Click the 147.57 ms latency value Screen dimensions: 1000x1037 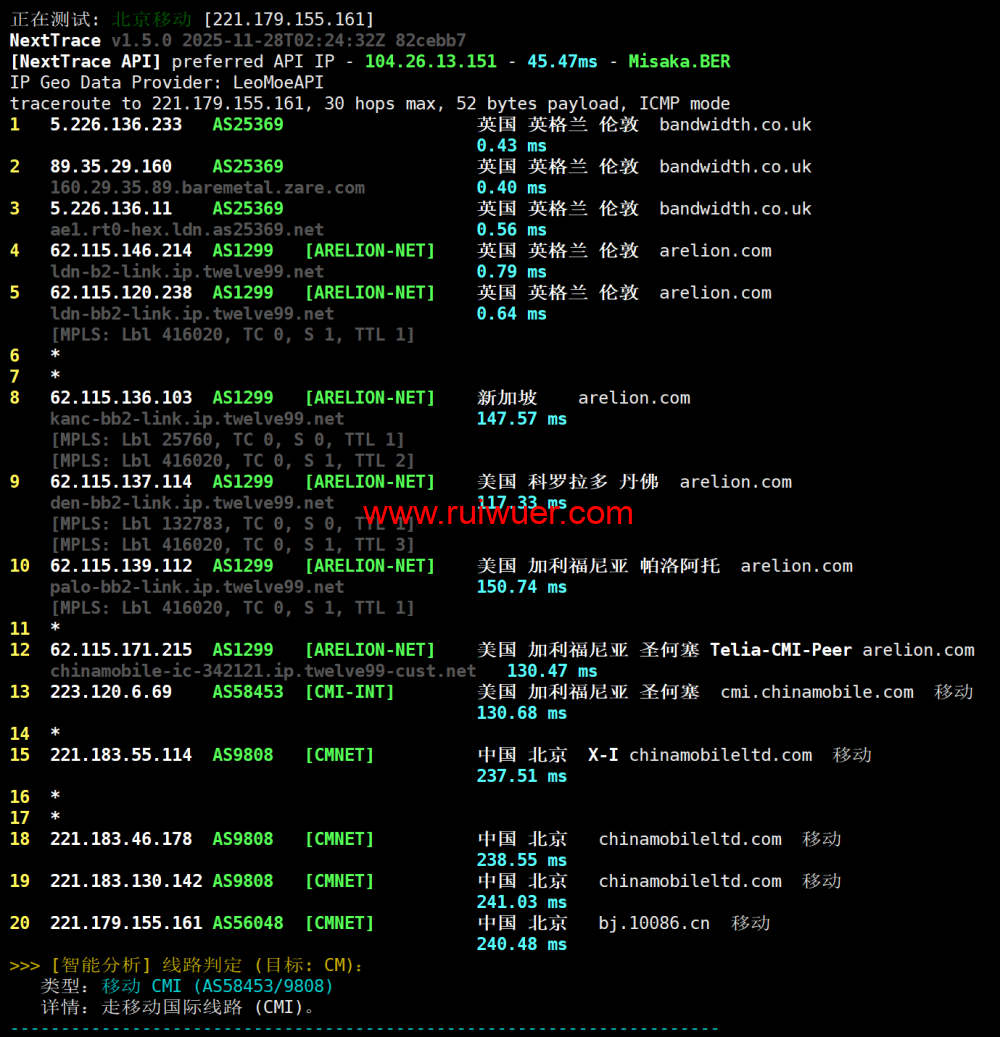[x=521, y=419]
